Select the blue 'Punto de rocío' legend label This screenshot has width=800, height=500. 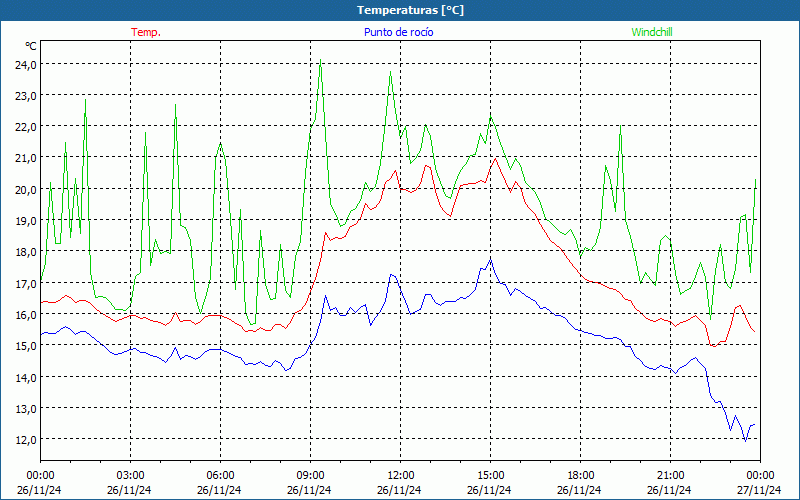click(398, 32)
